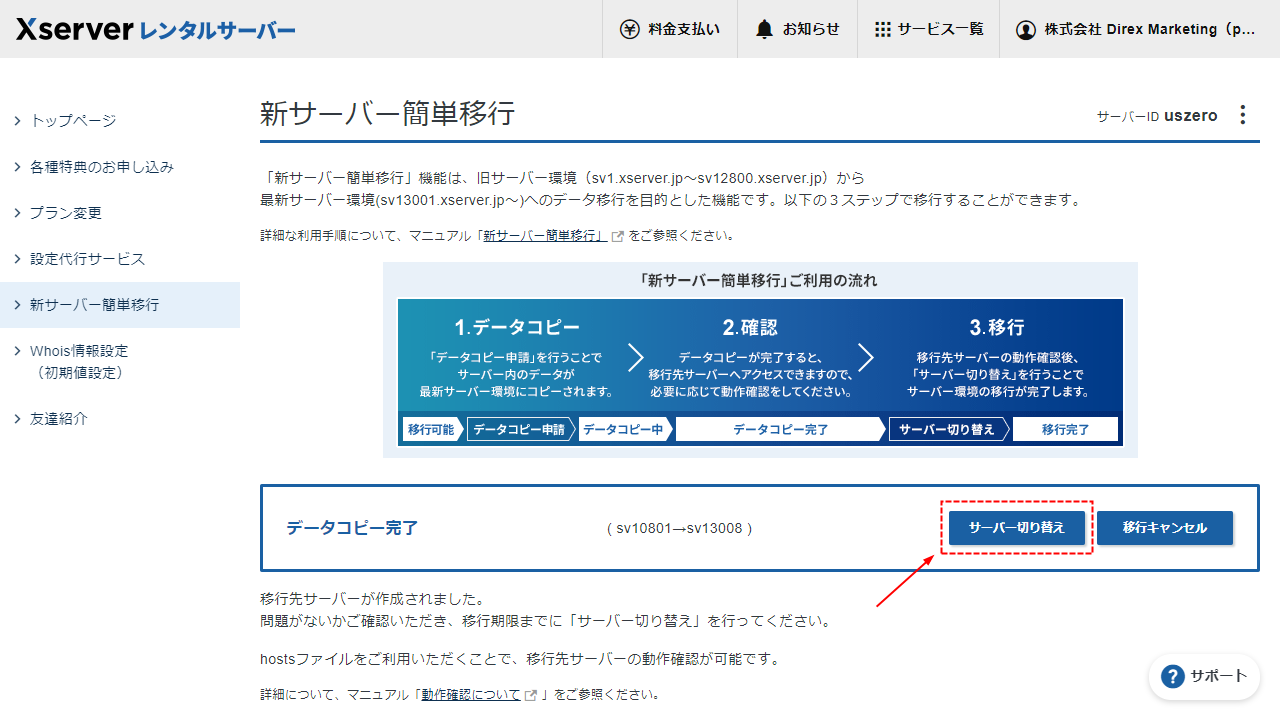Click the データコピー完了 step in the flow
Viewport: 1280px width, 720px height.
point(781,429)
